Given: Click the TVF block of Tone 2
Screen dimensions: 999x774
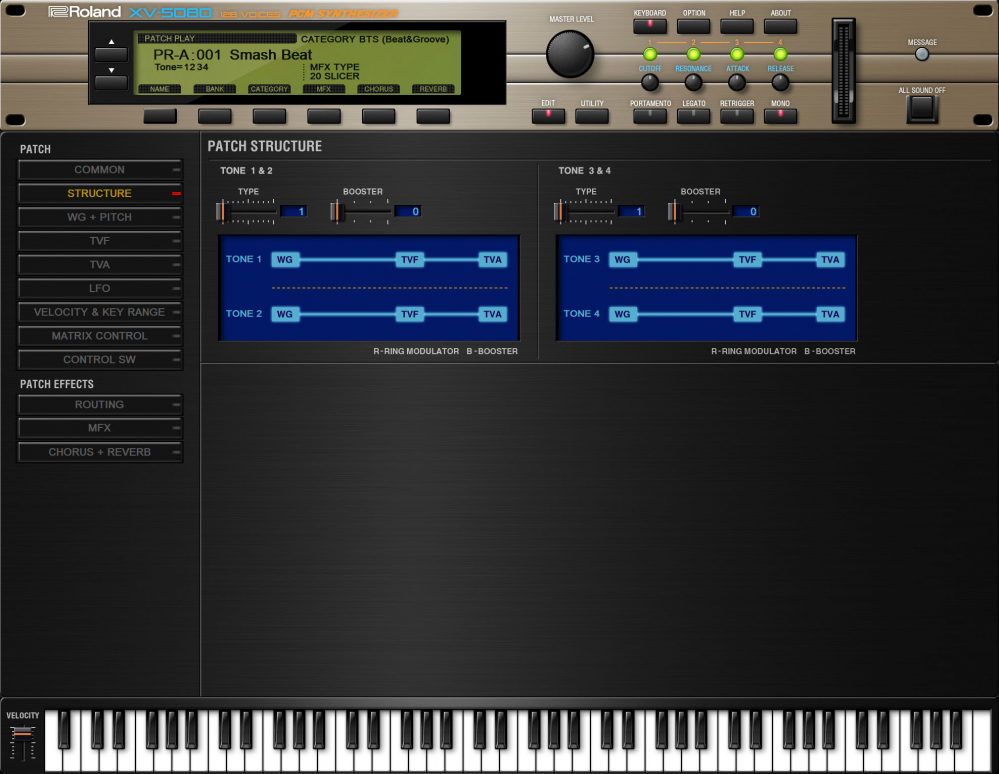Looking at the screenshot, I should 410,314.
